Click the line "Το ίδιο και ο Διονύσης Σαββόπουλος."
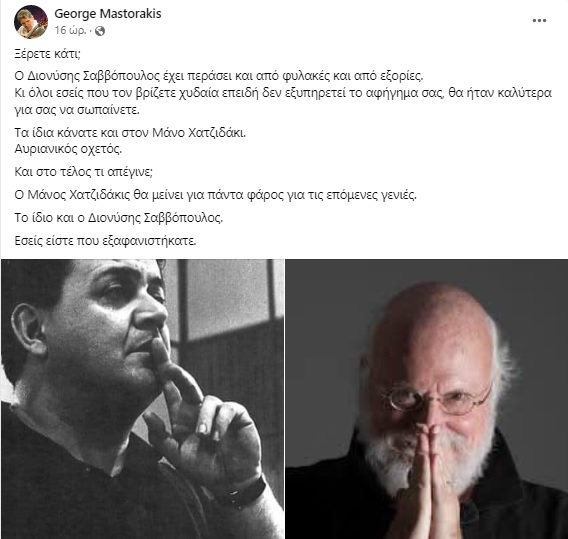The height and width of the screenshot is (539, 568). (x=118, y=218)
